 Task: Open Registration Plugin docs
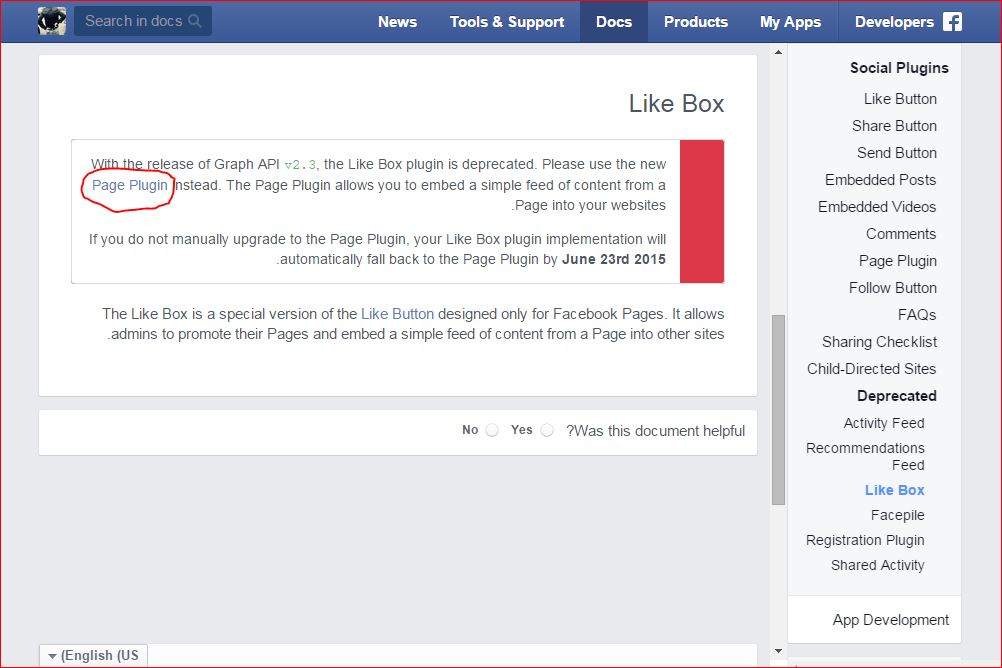click(x=865, y=540)
